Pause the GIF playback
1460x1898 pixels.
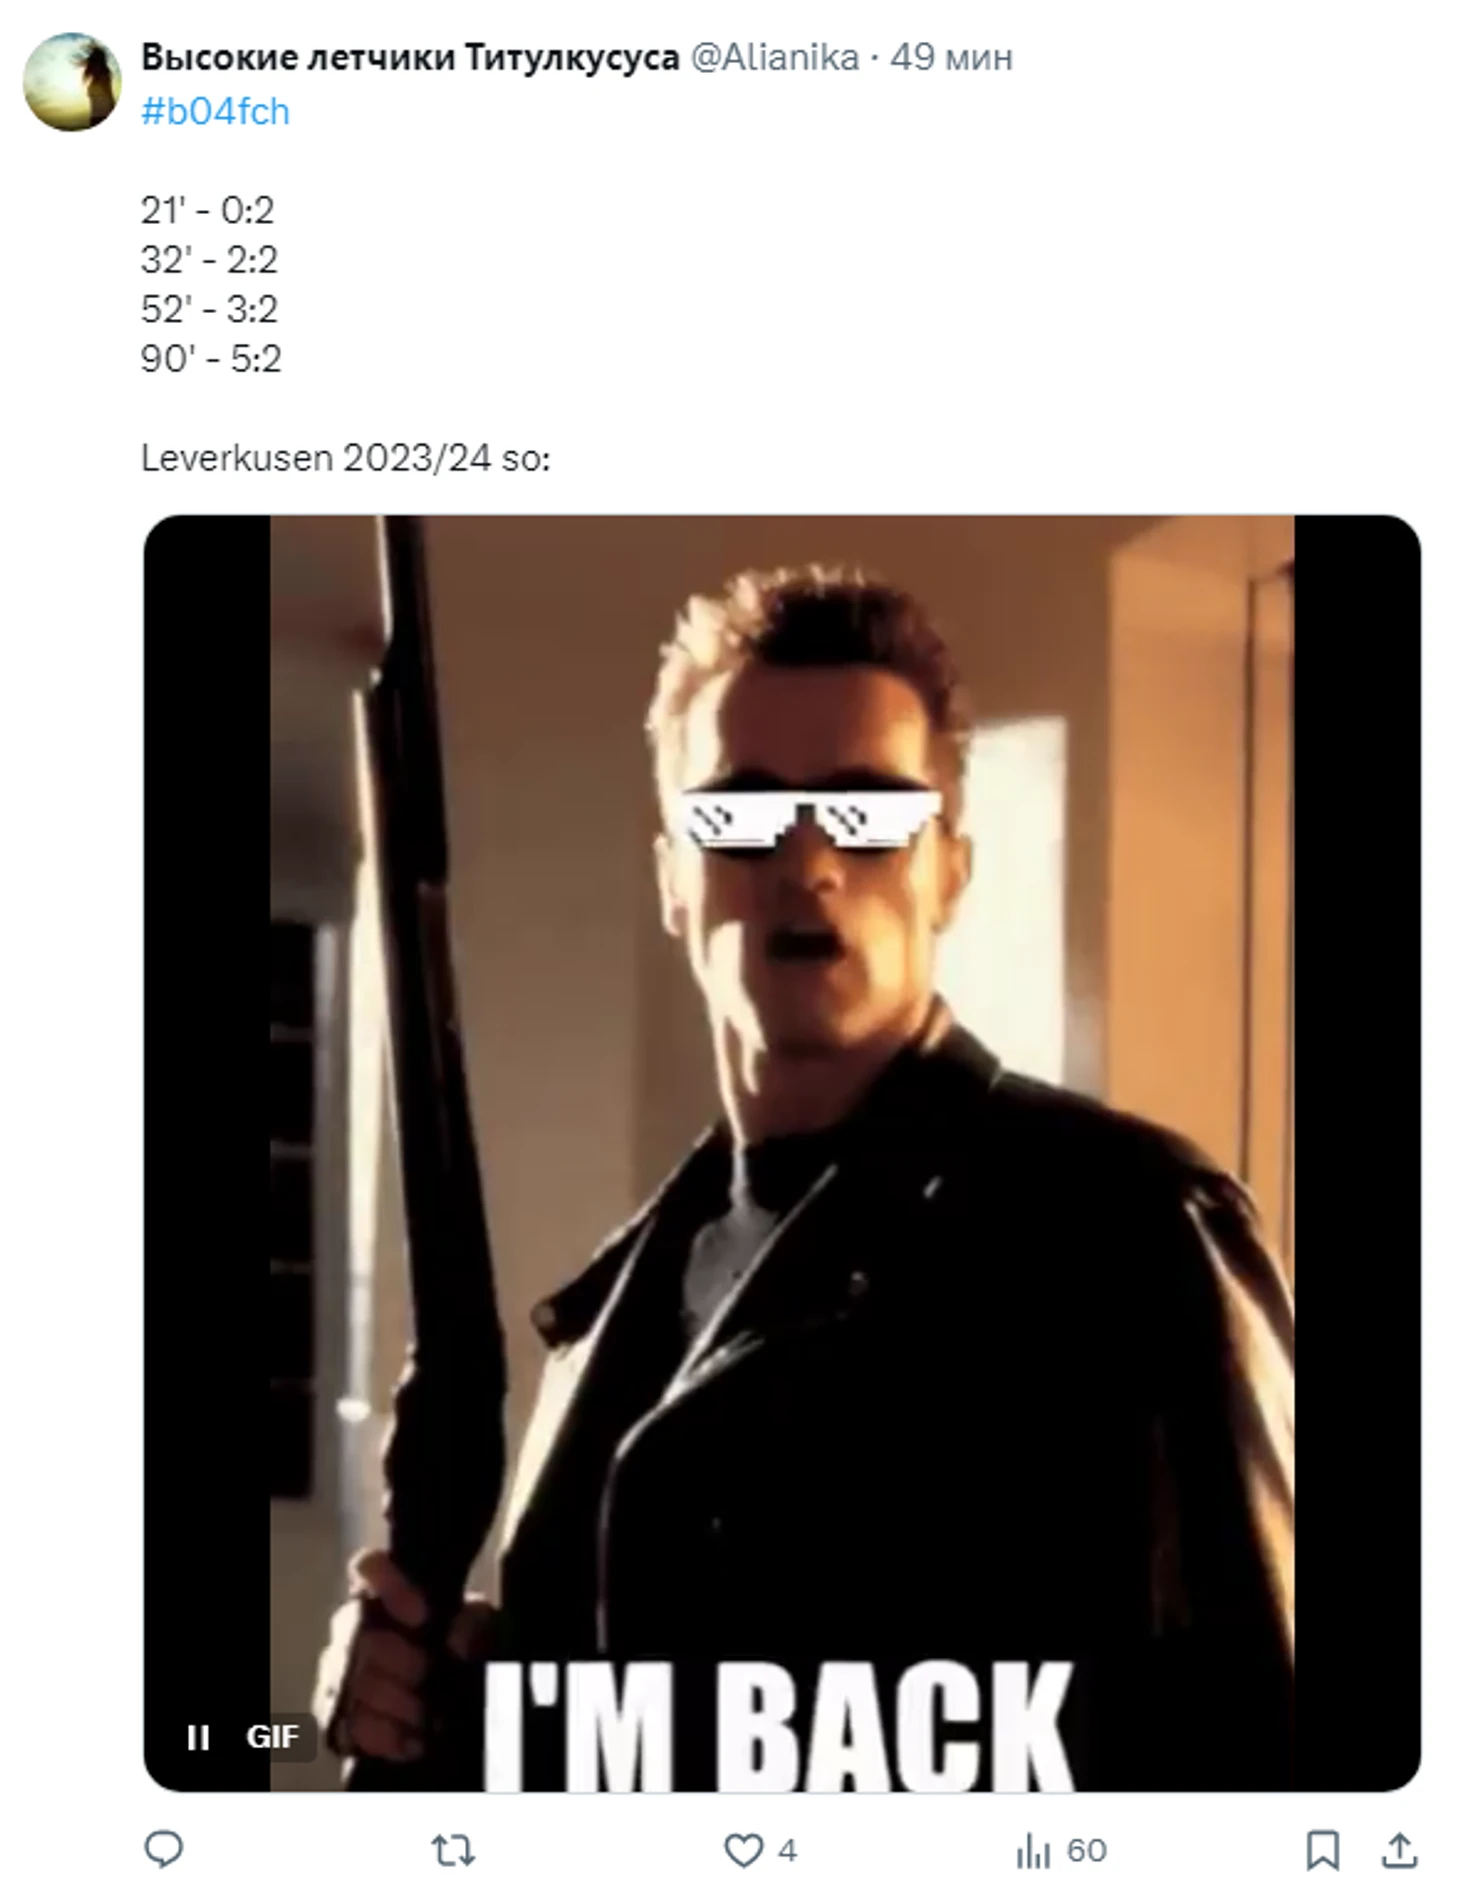pyautogui.click(x=198, y=1737)
